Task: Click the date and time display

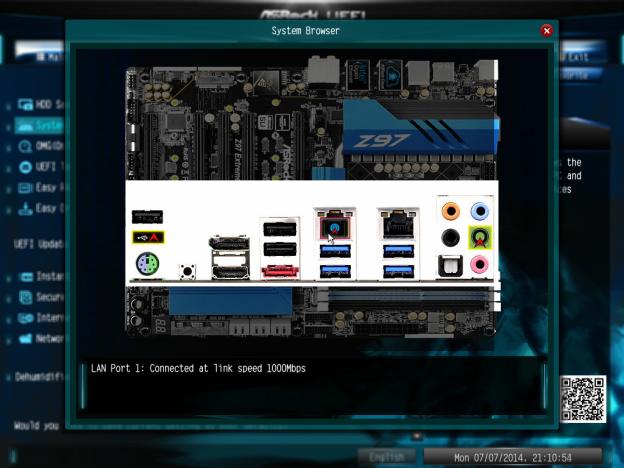Action: click(x=513, y=457)
